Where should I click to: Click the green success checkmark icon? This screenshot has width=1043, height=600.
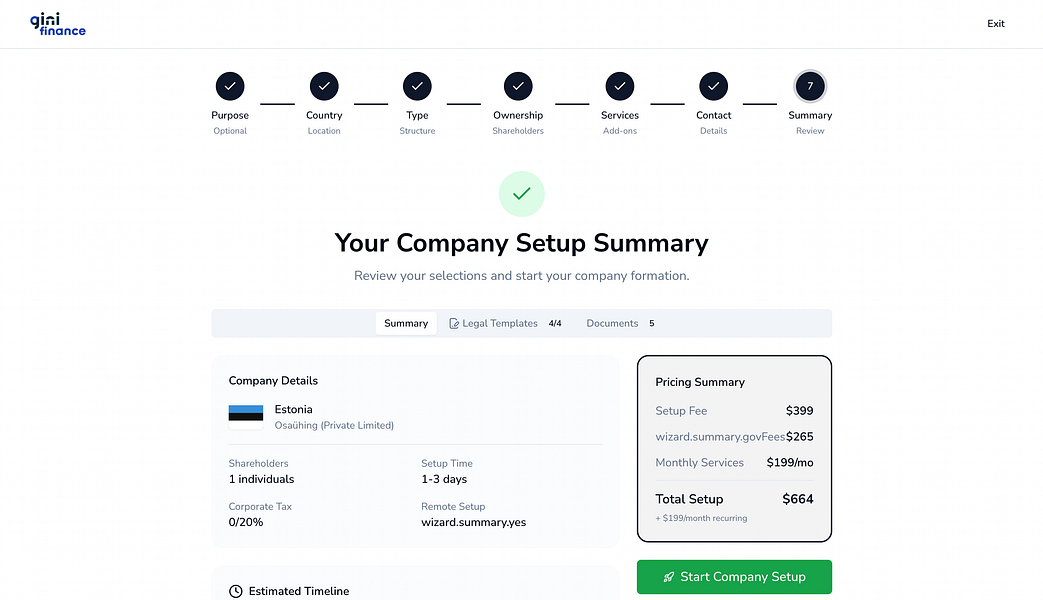point(521,194)
